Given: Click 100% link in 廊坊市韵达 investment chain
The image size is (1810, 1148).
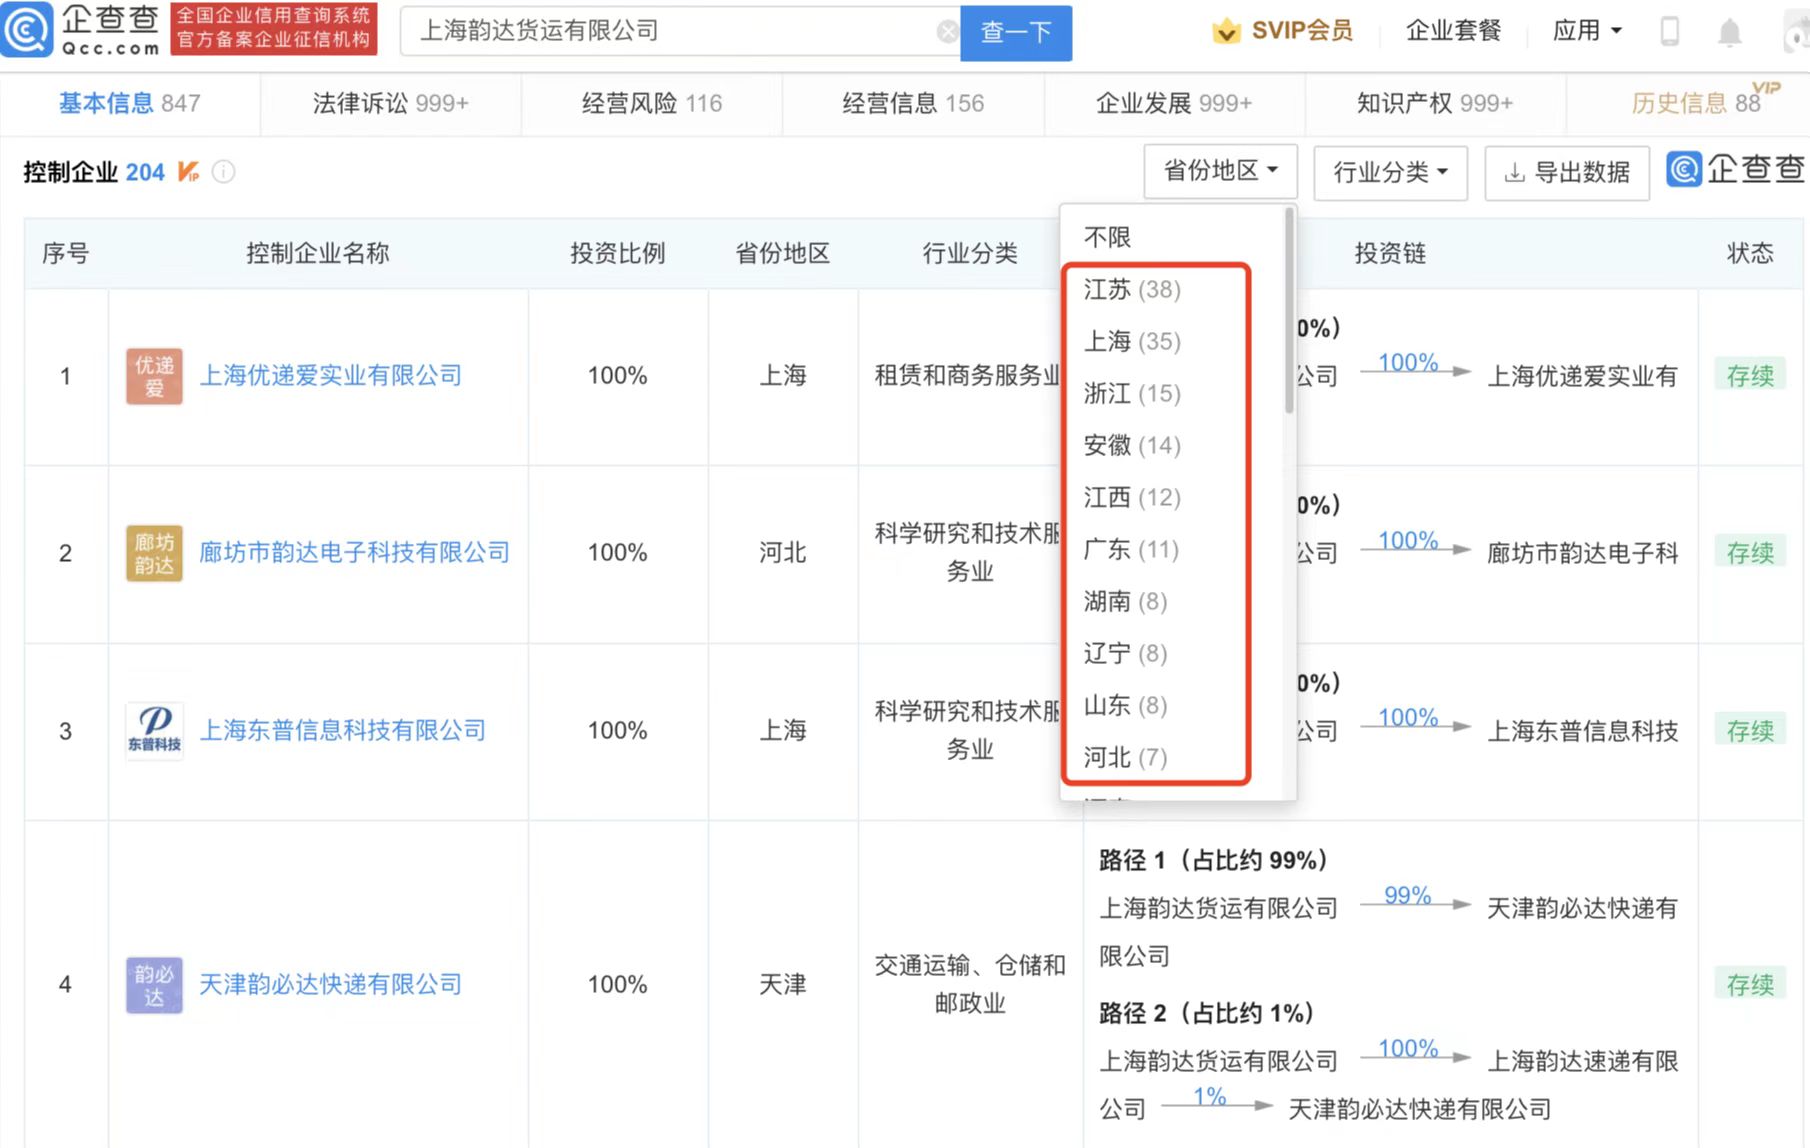Looking at the screenshot, I should pyautogui.click(x=1408, y=541).
